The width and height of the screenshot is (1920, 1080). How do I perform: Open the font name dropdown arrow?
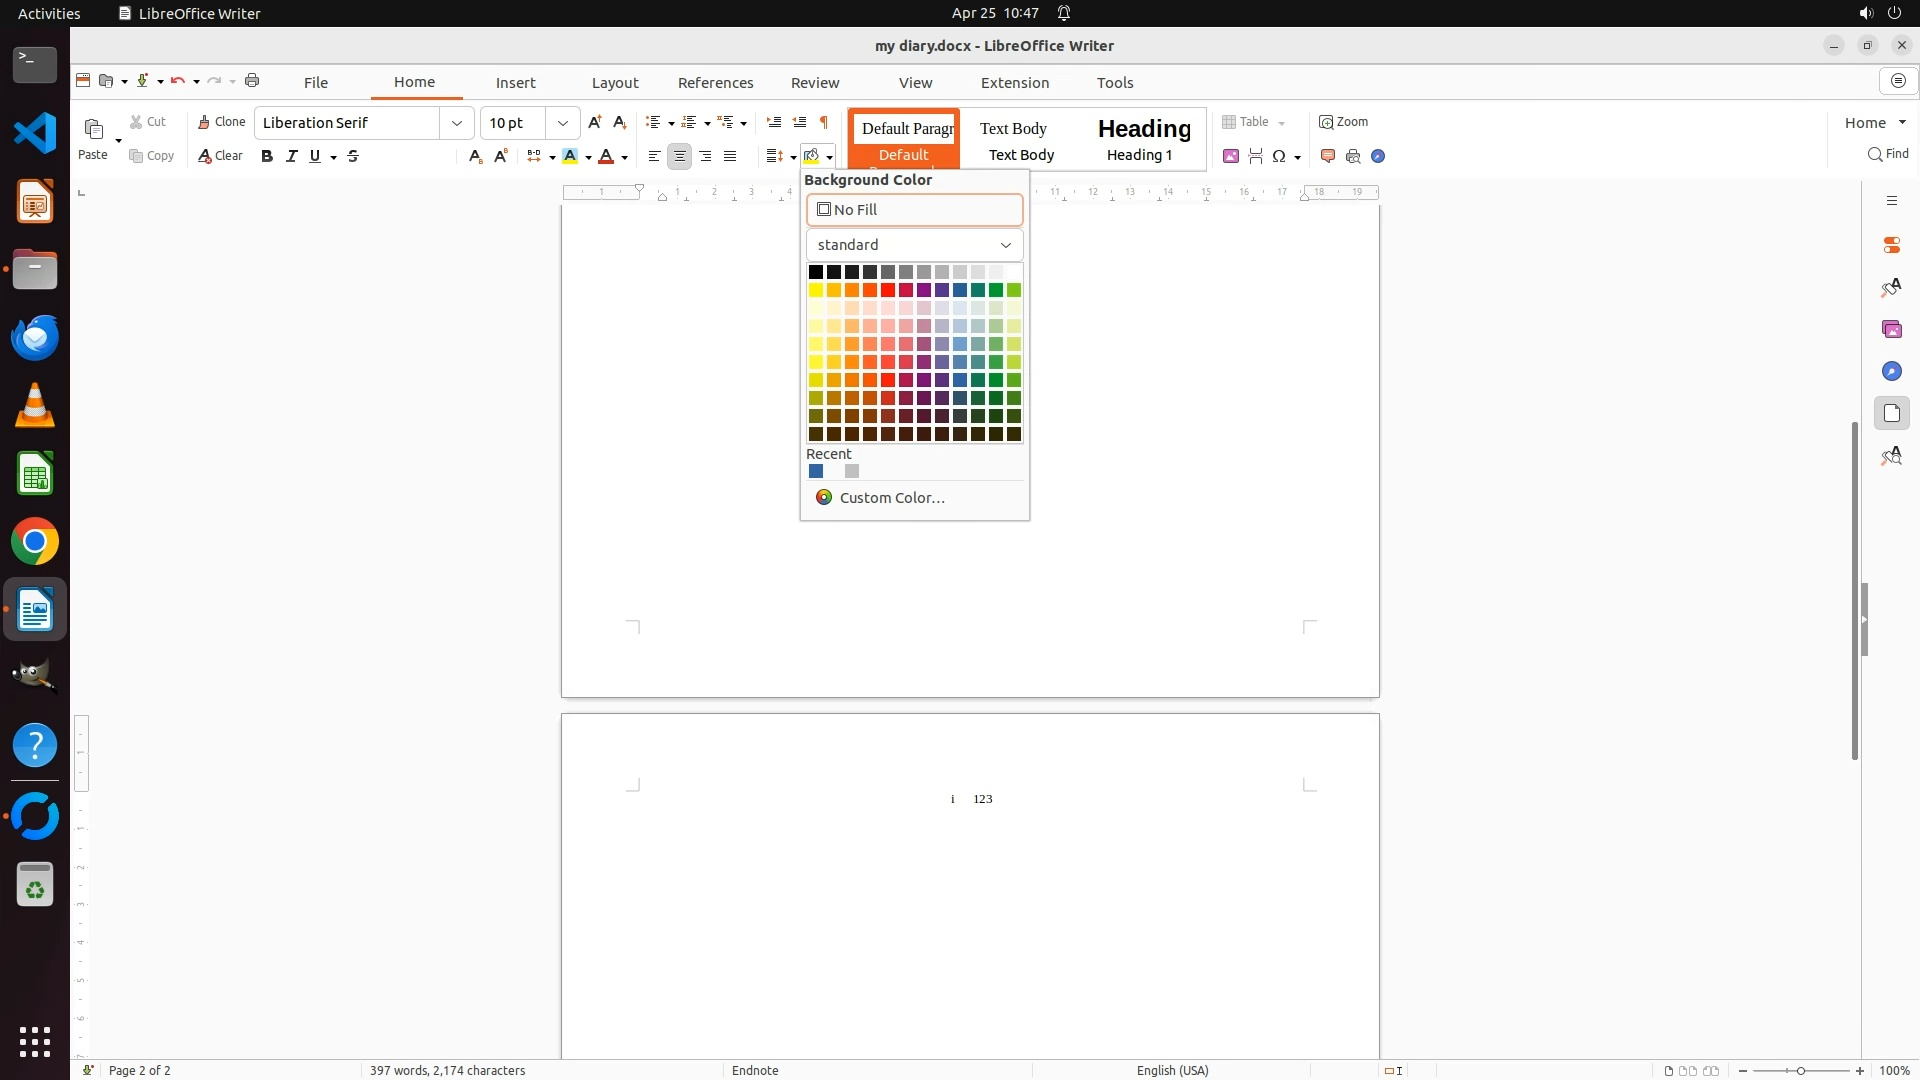[457, 123]
